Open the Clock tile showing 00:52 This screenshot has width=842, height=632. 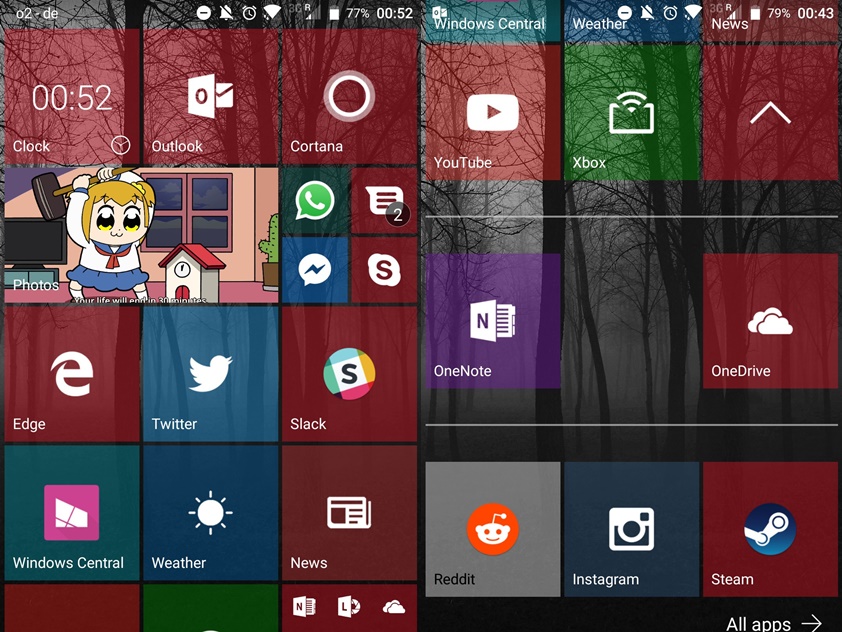(x=72, y=97)
